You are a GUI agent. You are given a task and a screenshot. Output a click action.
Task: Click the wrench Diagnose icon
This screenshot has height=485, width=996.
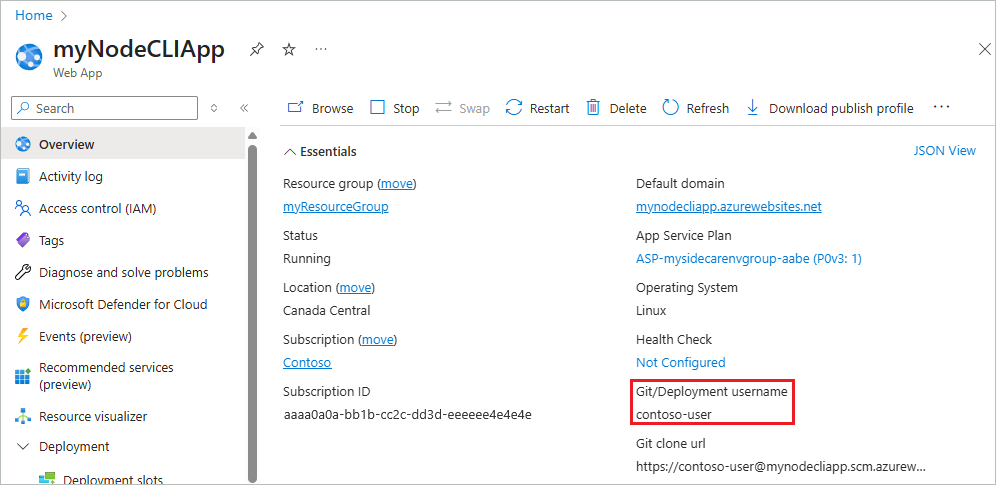pyautogui.click(x=23, y=272)
